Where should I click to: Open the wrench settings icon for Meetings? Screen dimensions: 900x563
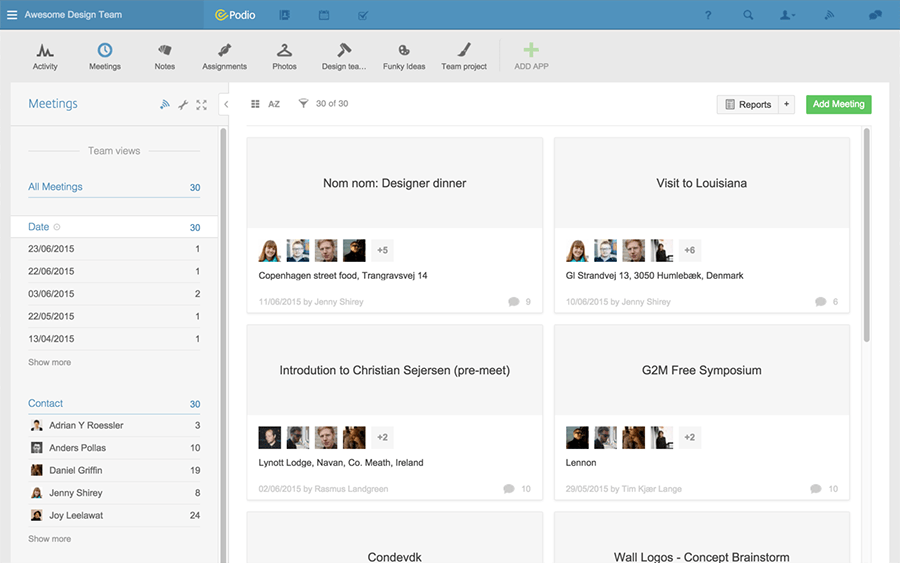coord(183,104)
